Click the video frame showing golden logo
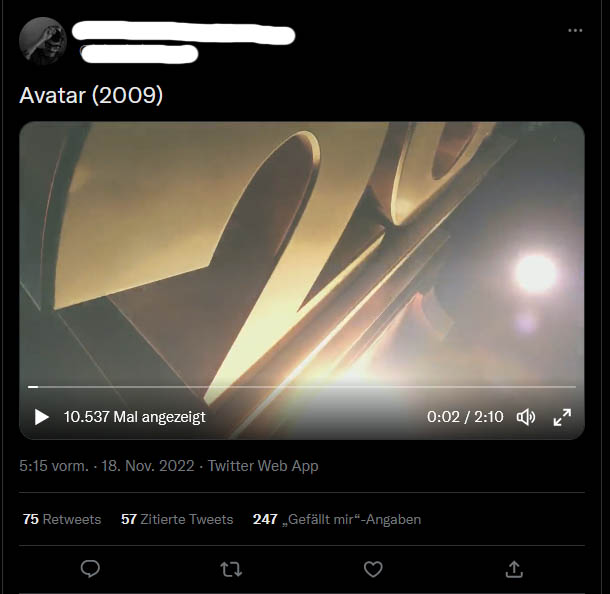610x594 pixels. pos(301,253)
